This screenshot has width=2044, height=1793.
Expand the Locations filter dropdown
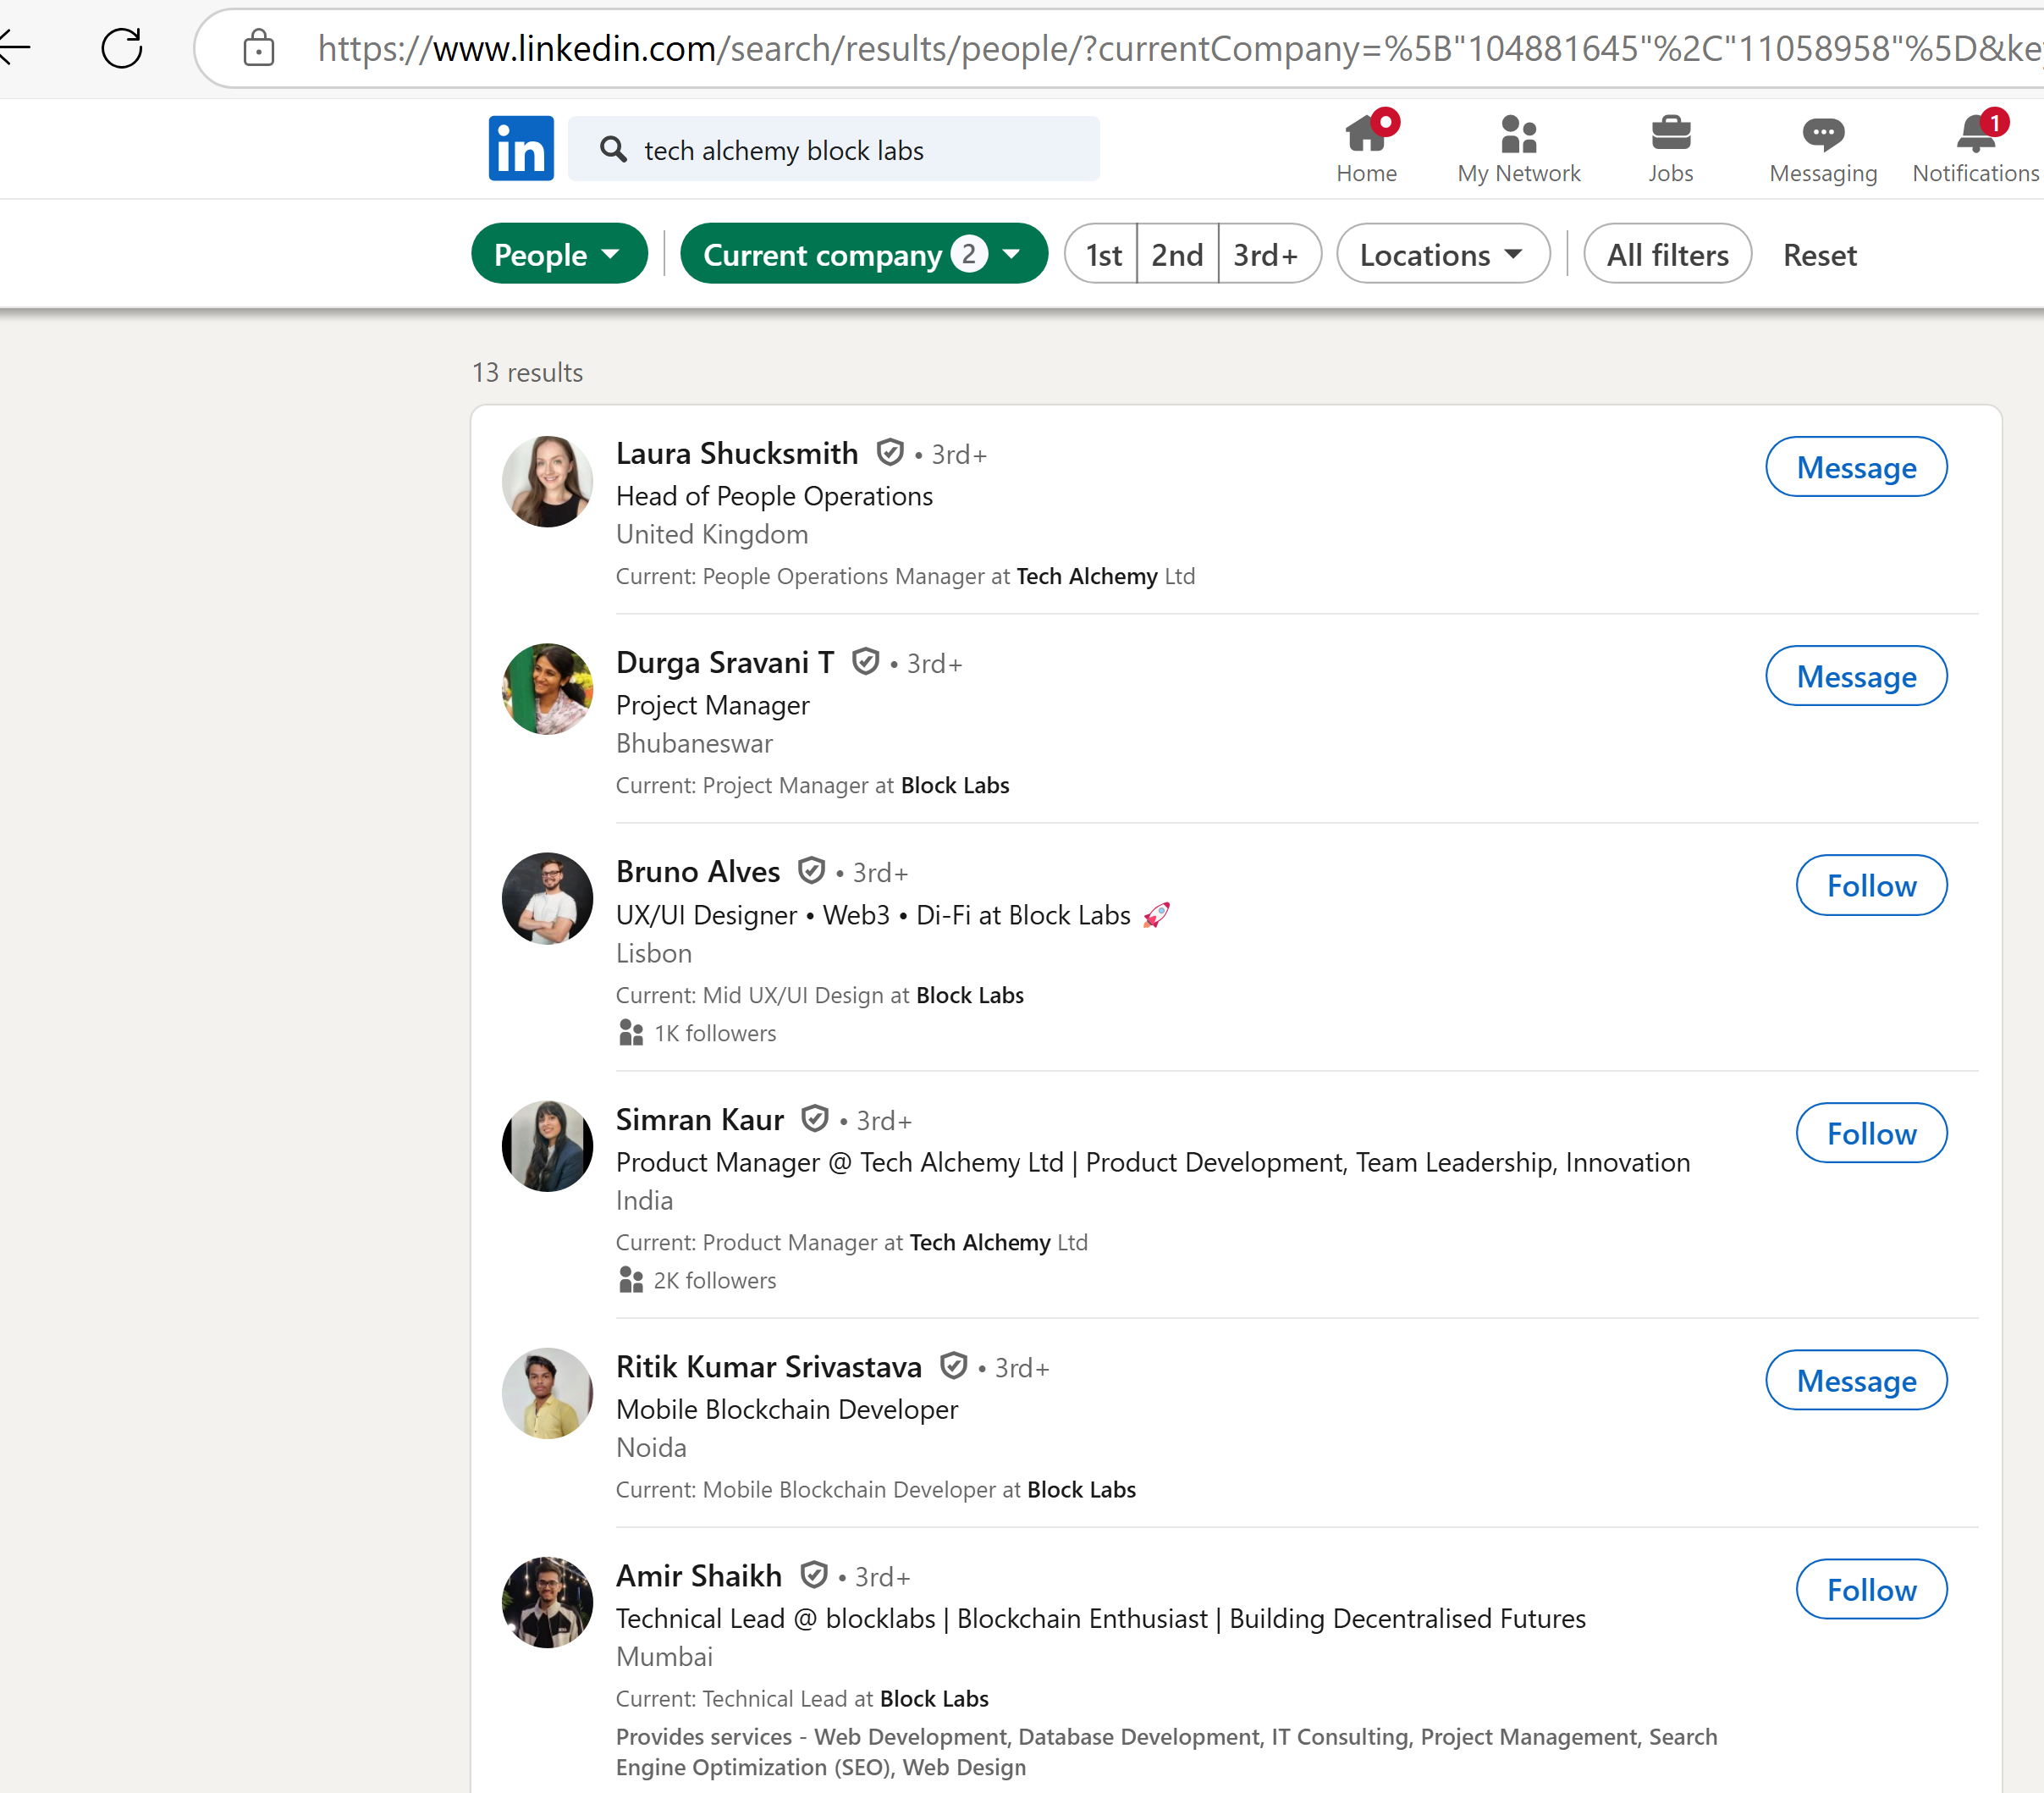1443,254
